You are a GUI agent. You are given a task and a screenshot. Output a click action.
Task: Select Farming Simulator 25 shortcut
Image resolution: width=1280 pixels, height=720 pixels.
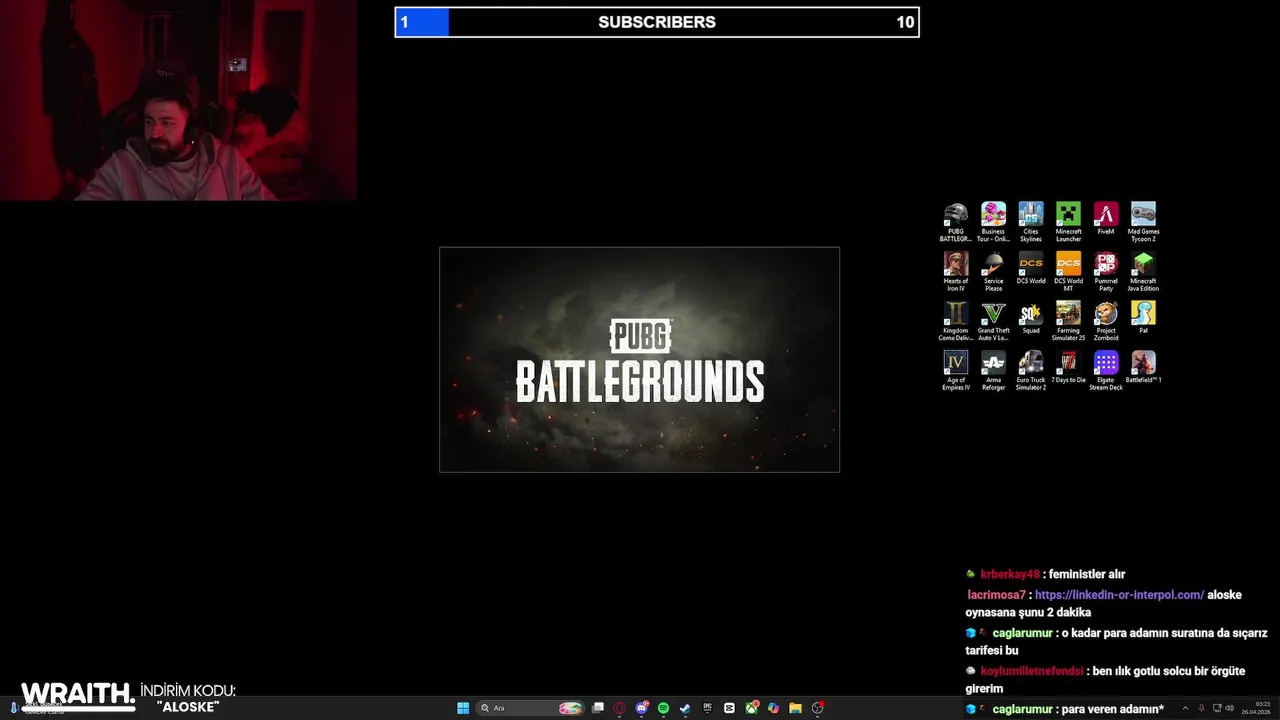tap(1068, 321)
